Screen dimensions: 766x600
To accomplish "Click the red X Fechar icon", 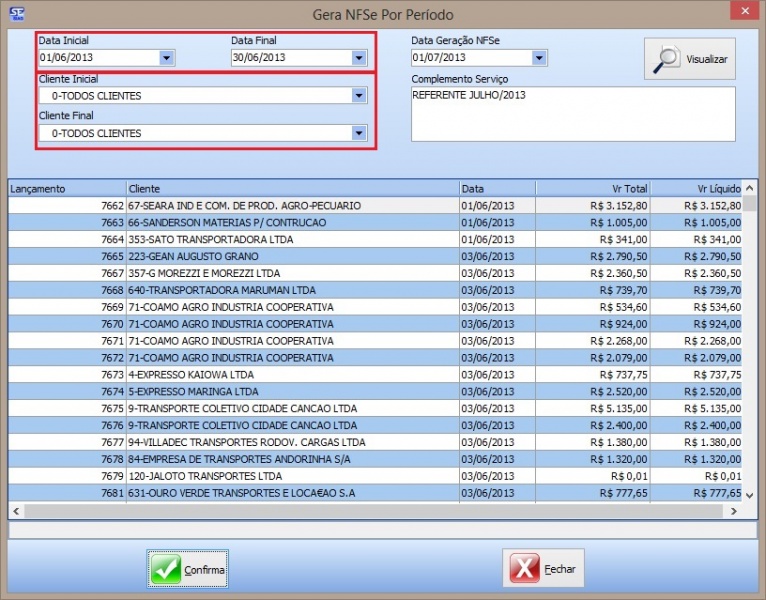I will pos(524,569).
